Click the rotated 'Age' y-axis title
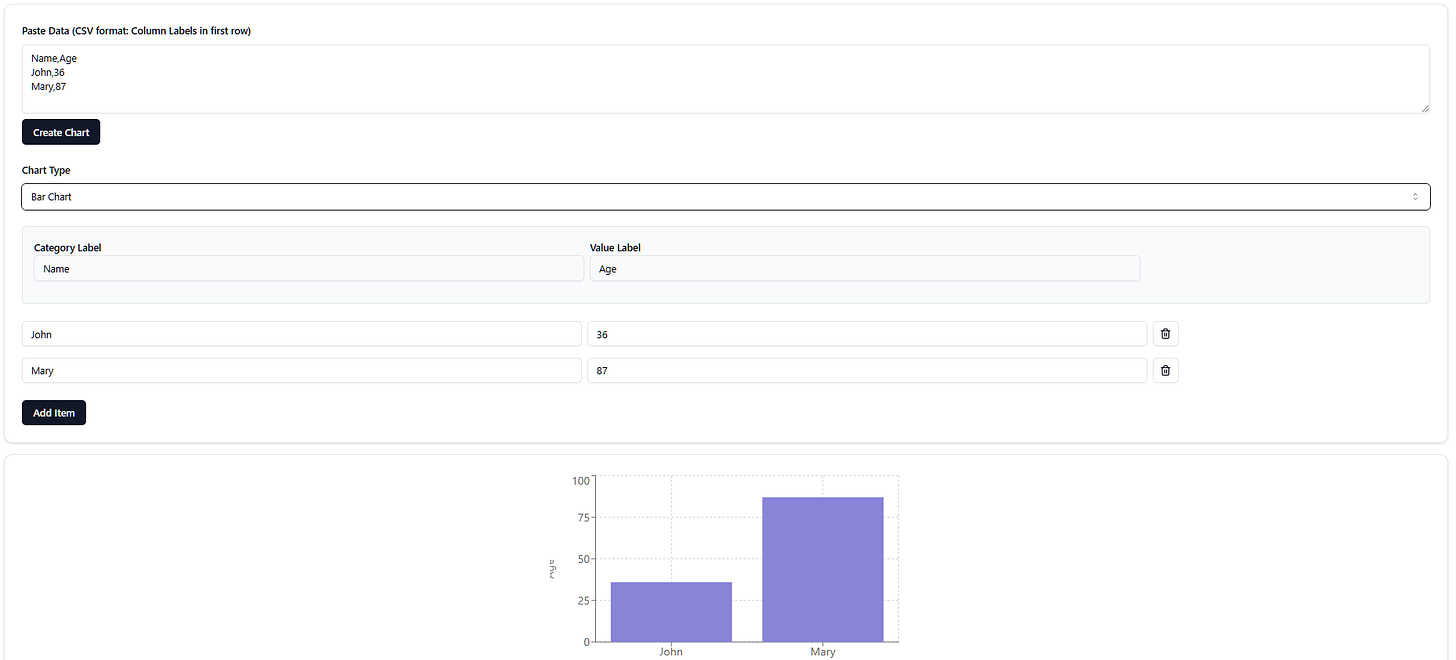Screen dimensions: 1456x660 tap(551, 568)
